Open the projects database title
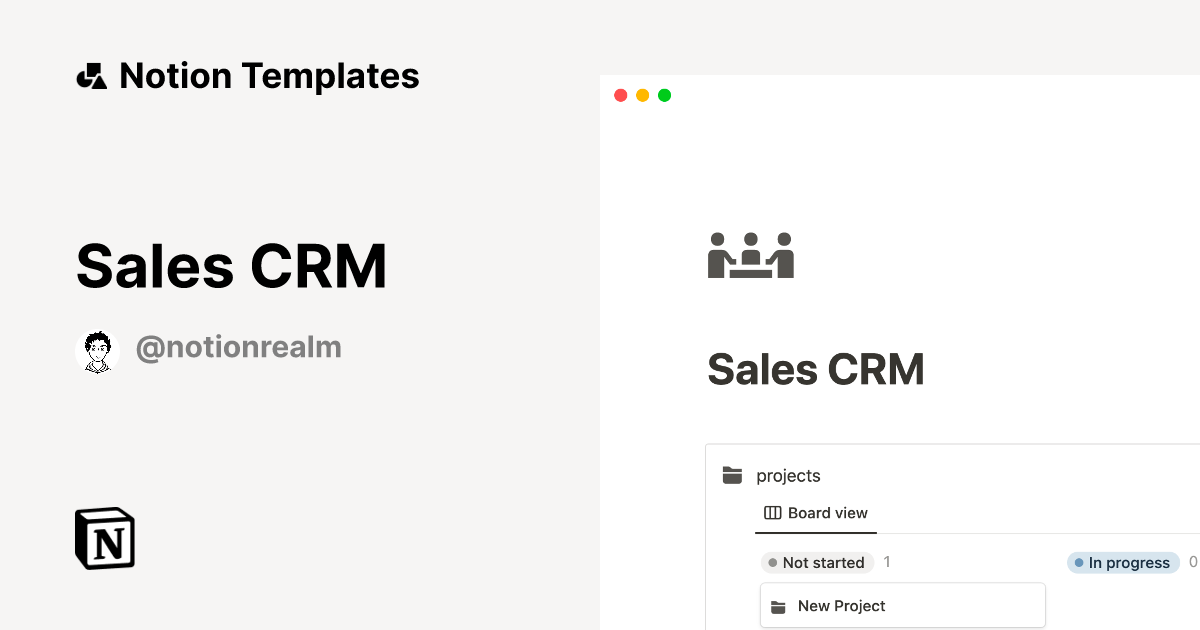The width and height of the screenshot is (1200, 630). point(788,476)
